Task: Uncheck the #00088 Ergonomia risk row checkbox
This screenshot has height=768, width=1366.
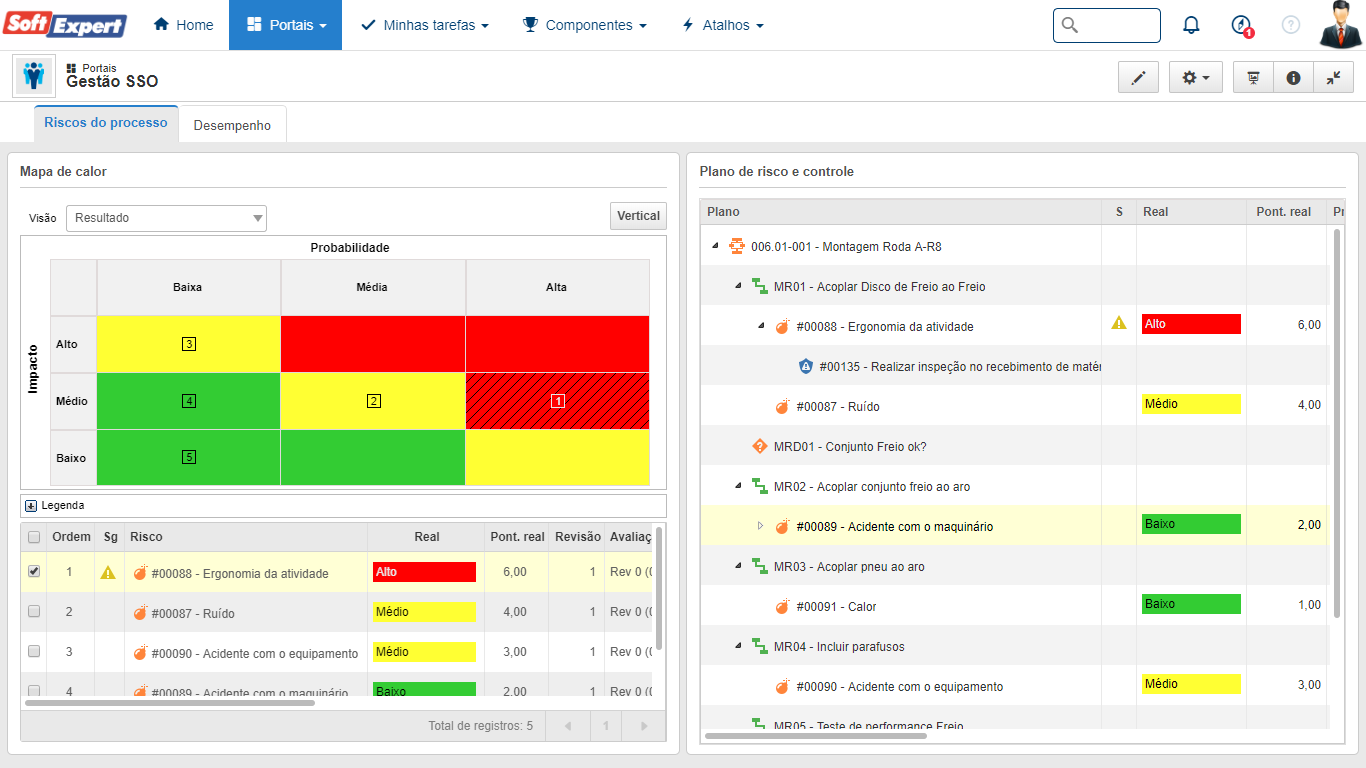Action: [x=34, y=572]
